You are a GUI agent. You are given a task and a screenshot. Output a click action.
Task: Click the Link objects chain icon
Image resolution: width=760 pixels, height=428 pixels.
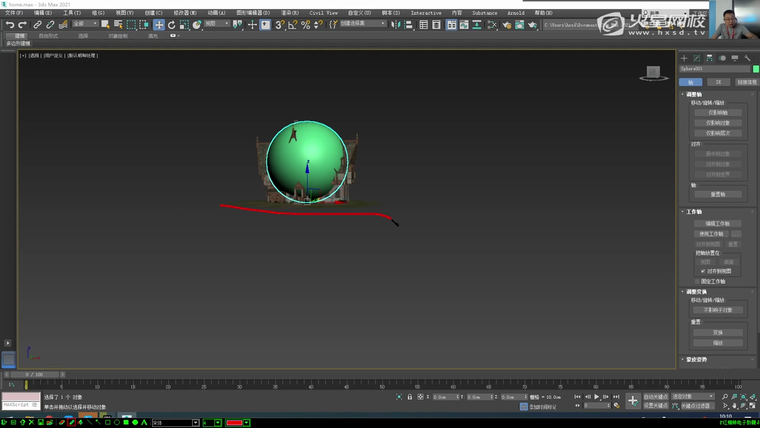37,24
